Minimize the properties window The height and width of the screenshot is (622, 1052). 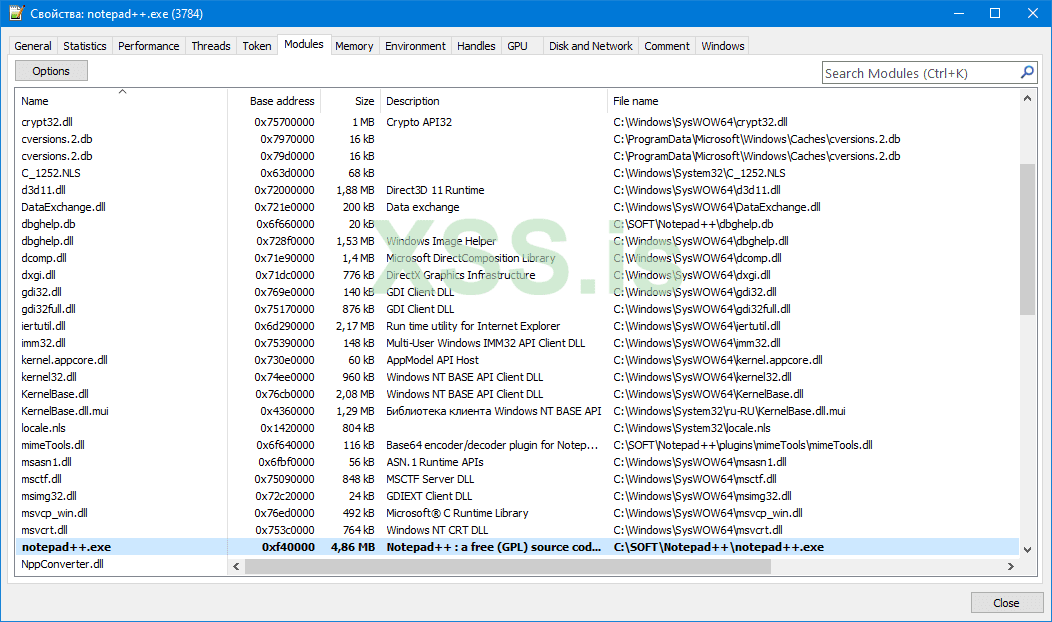click(x=959, y=13)
